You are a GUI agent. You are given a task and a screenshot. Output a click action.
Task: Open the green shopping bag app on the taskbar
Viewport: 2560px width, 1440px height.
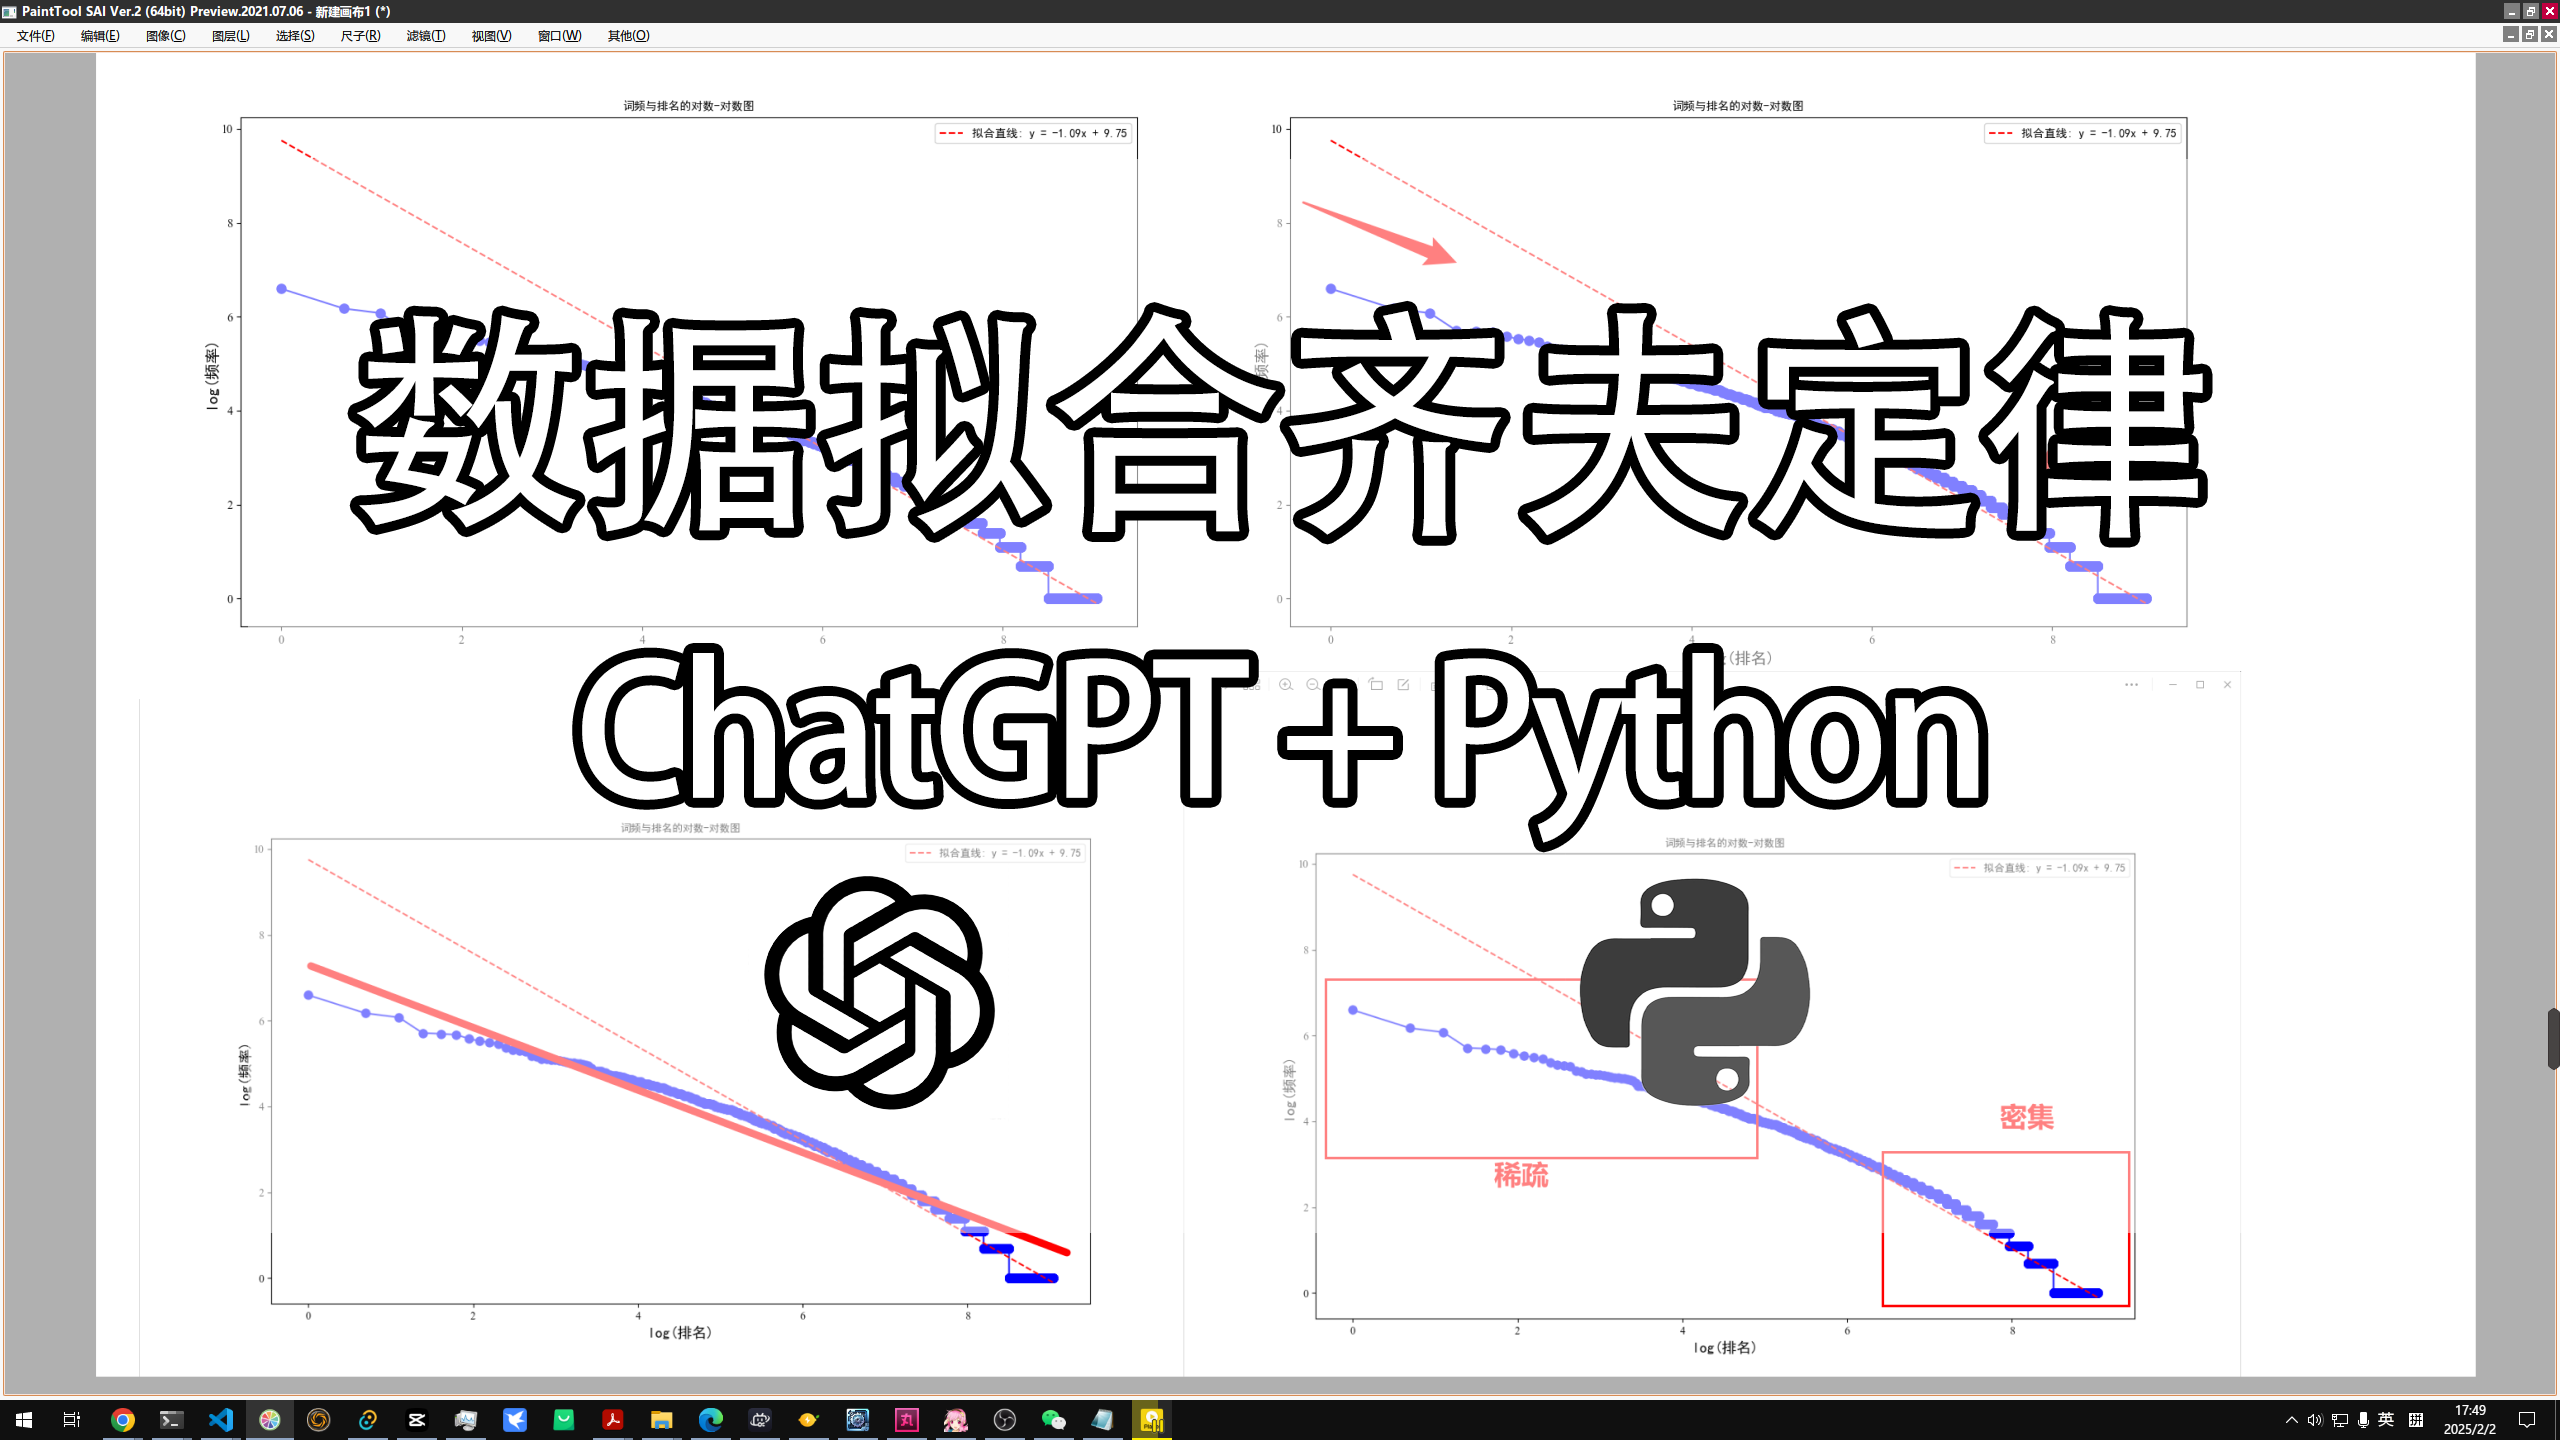click(x=563, y=1419)
